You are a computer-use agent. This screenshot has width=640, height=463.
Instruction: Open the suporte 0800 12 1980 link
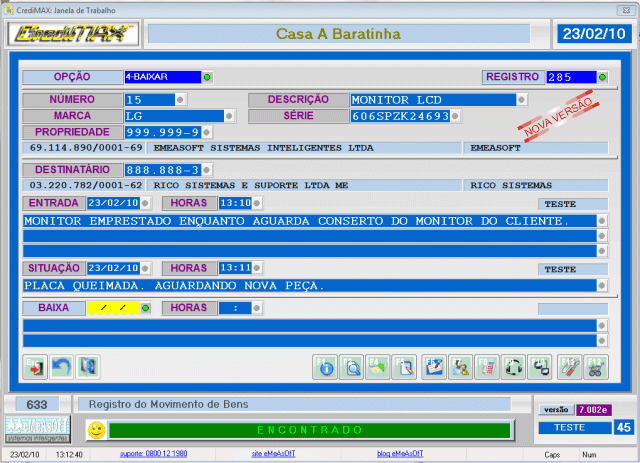(x=151, y=455)
